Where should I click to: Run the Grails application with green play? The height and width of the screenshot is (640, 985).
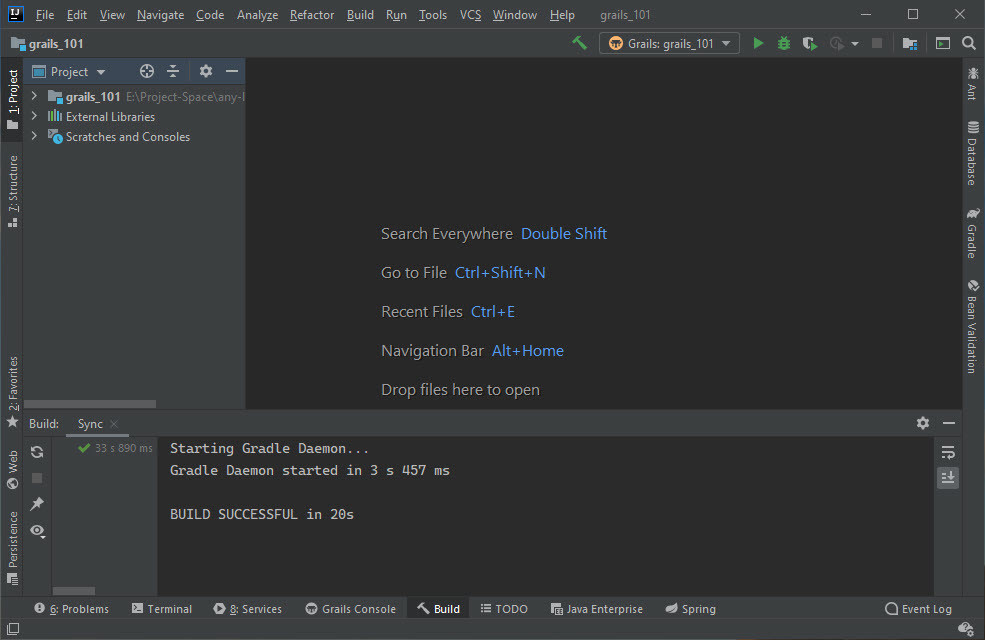click(x=758, y=43)
